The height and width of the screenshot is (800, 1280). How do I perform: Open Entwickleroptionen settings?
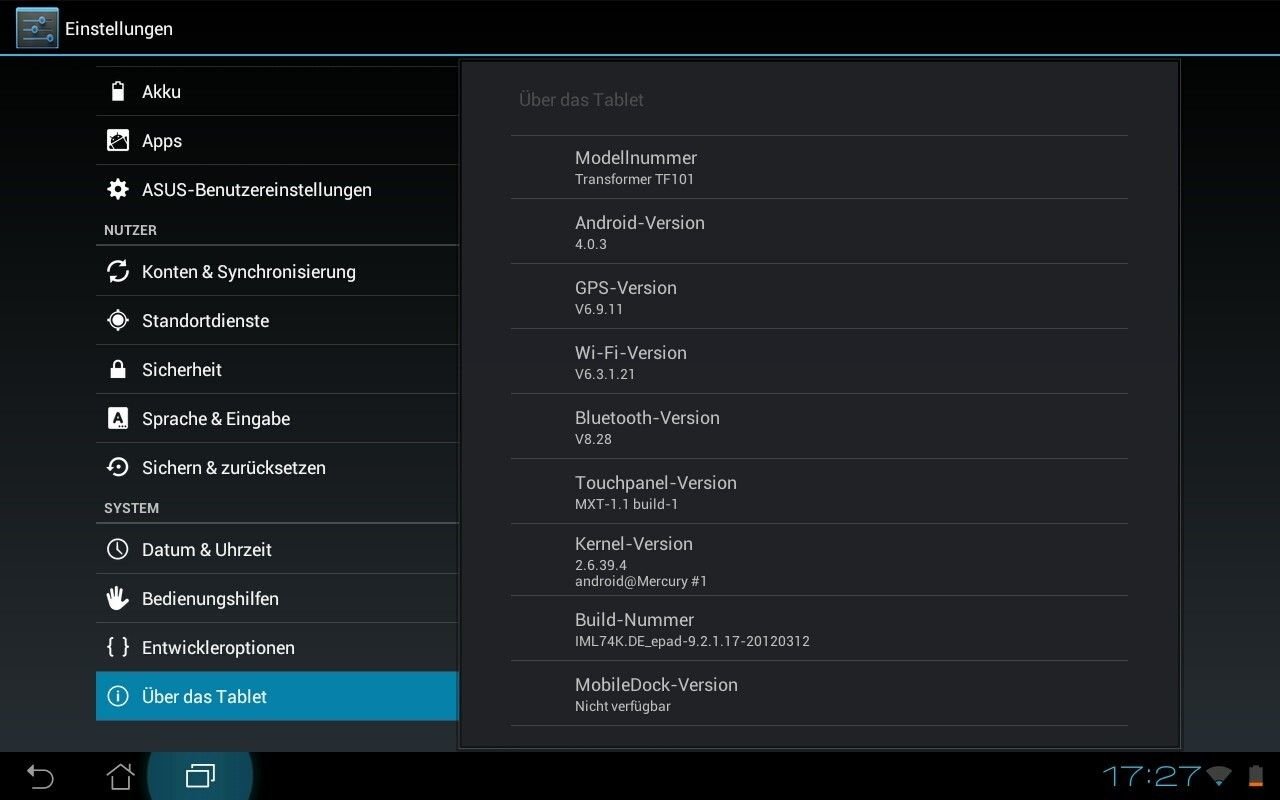(x=277, y=647)
